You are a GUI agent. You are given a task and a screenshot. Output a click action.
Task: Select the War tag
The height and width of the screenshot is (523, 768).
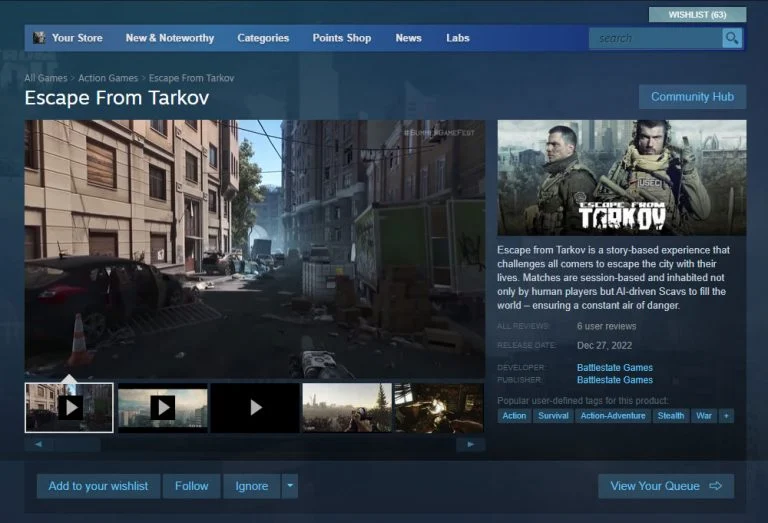click(704, 416)
